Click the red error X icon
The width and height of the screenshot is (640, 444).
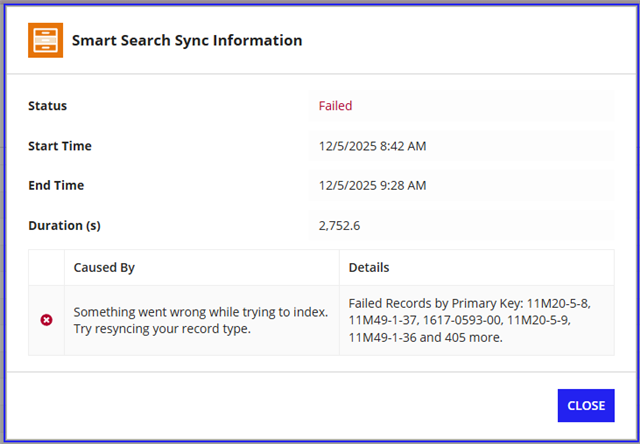click(x=46, y=320)
